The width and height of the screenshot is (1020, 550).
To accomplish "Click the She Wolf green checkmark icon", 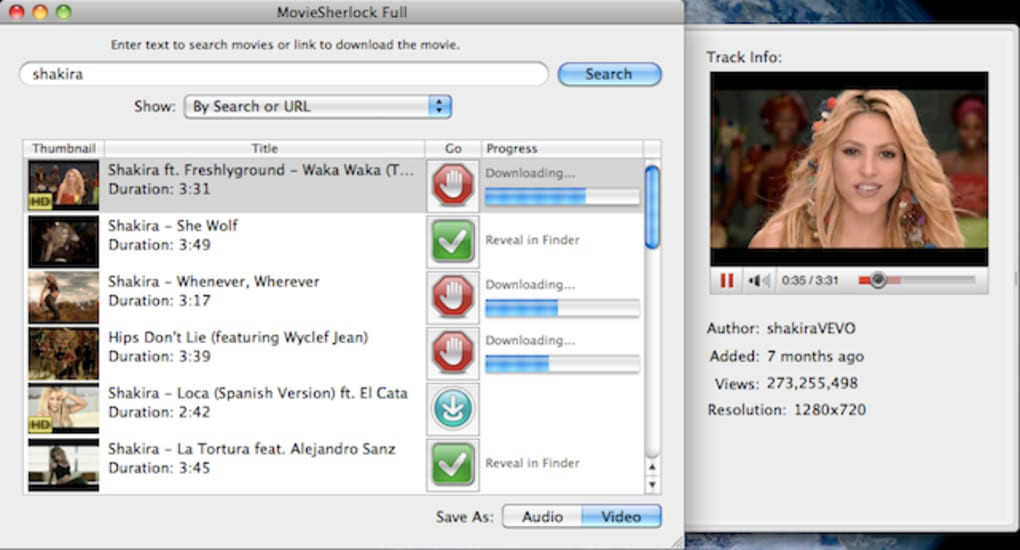I will (x=453, y=241).
